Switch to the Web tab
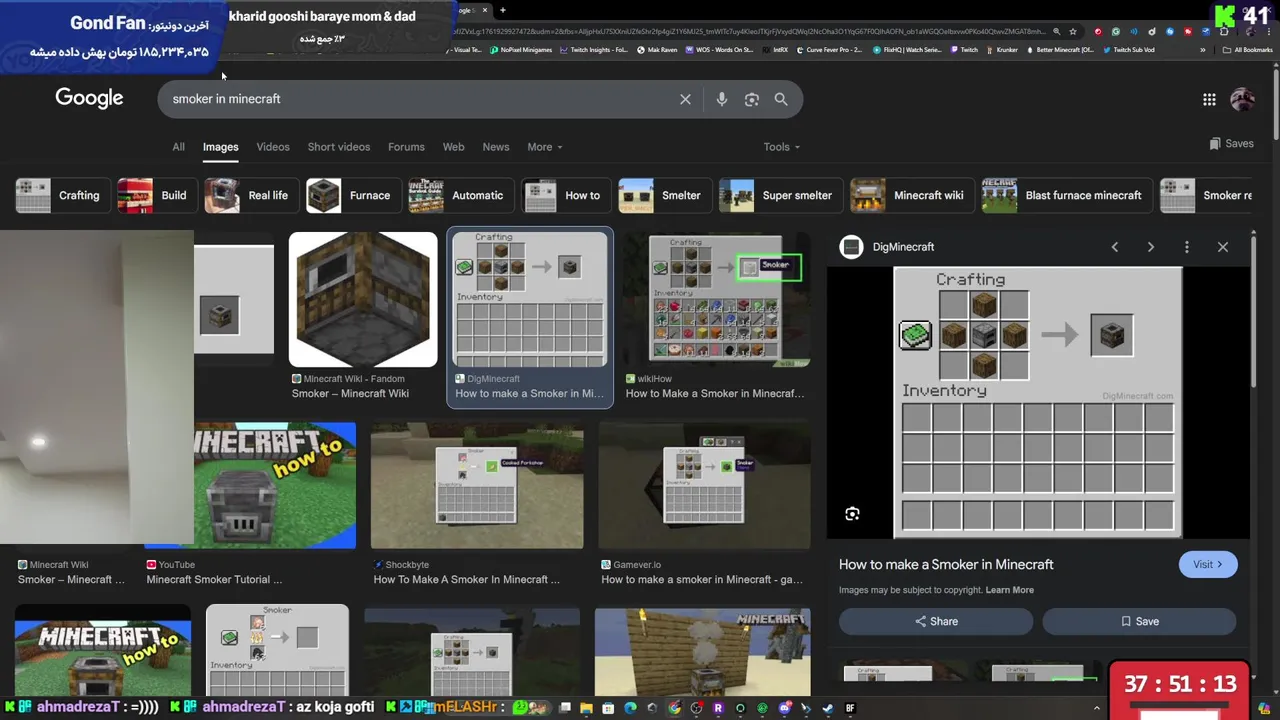 pos(453,147)
